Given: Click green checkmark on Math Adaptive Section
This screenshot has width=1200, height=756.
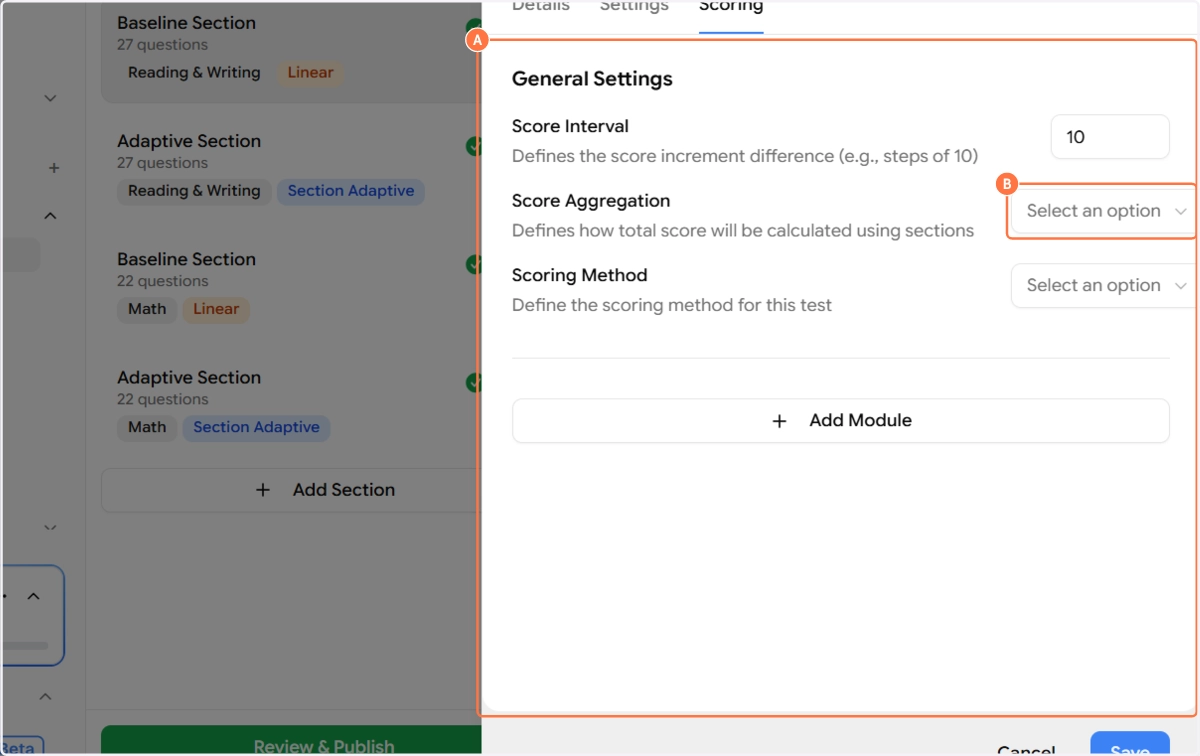Looking at the screenshot, I should [473, 382].
